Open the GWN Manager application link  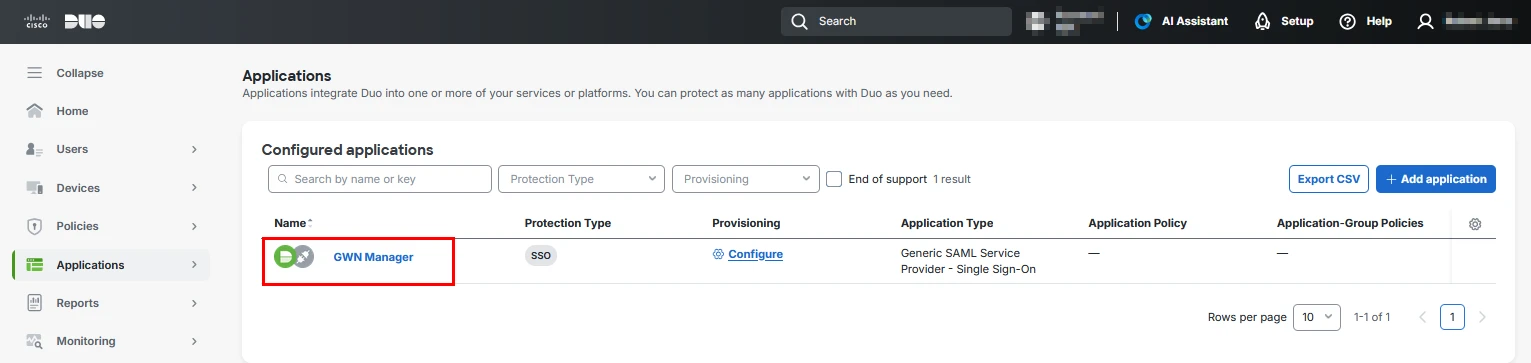(x=373, y=257)
